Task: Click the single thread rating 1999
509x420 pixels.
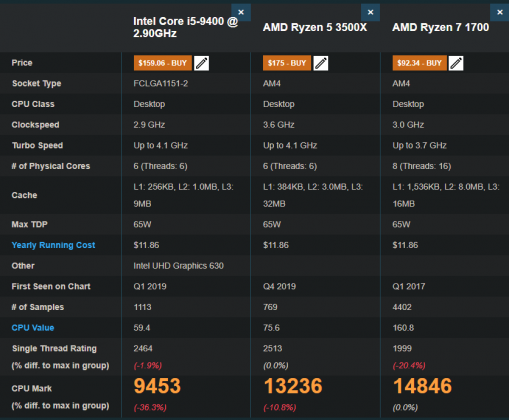Action: (402, 348)
